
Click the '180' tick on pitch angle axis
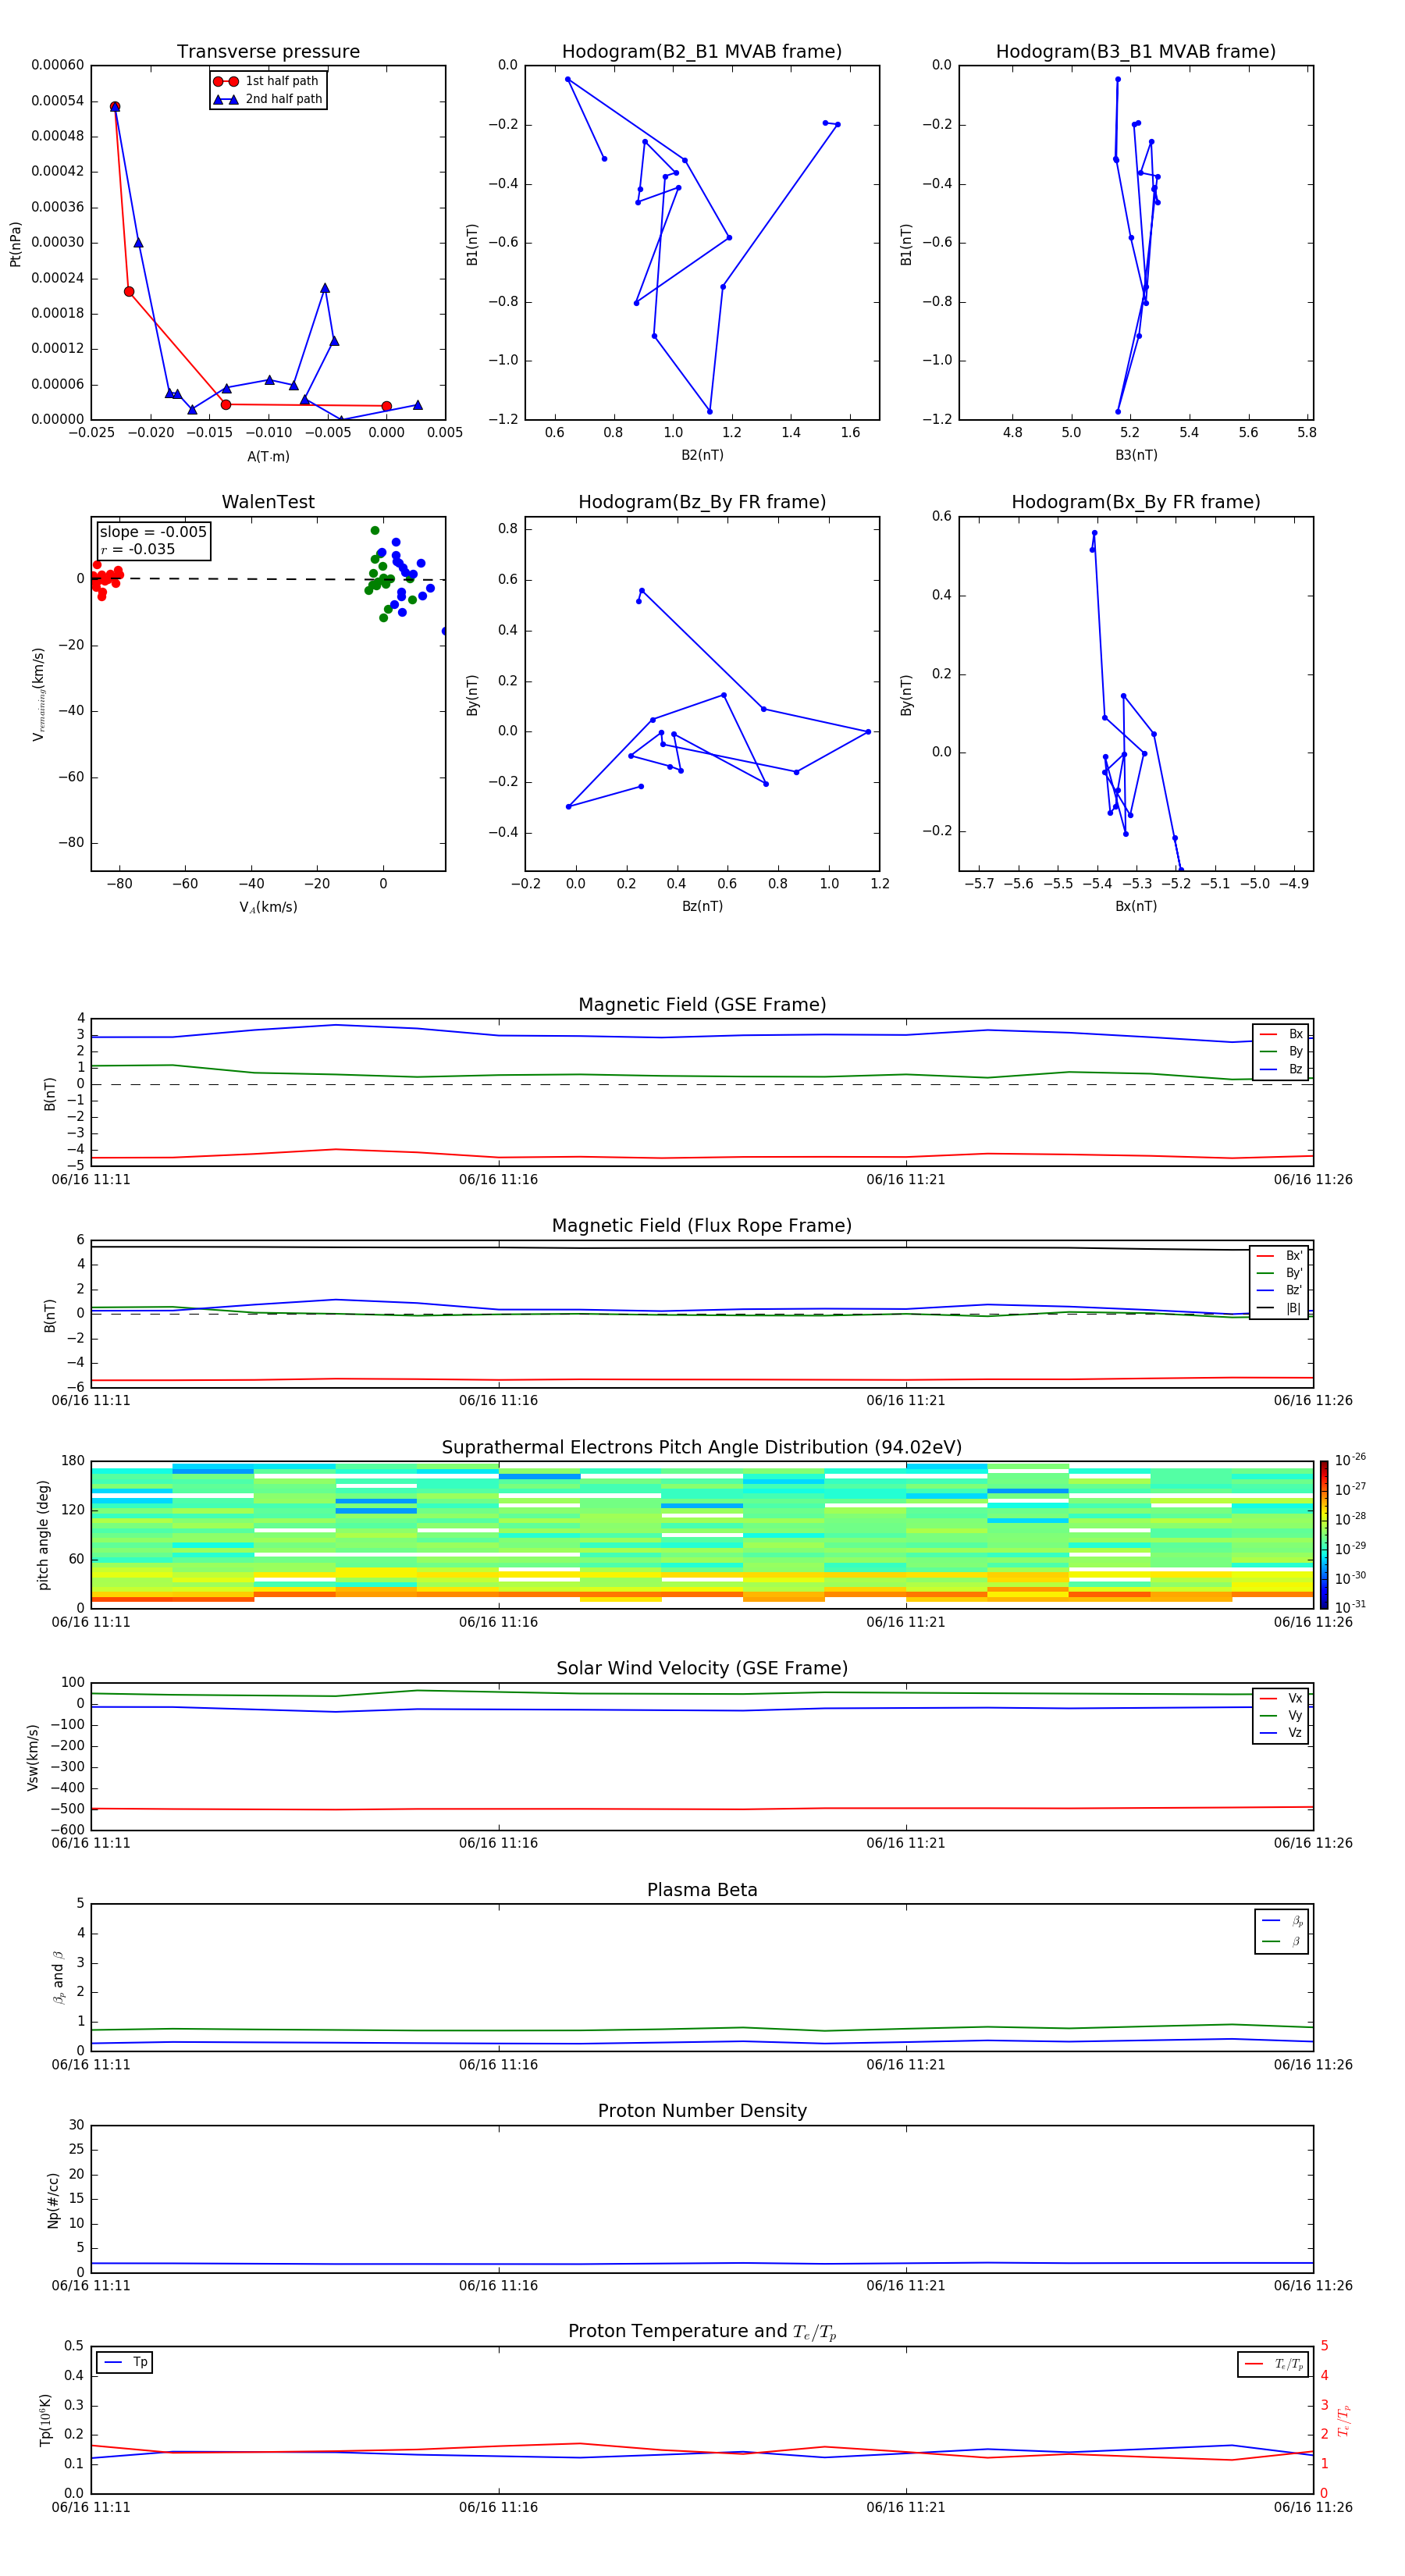point(73,1461)
